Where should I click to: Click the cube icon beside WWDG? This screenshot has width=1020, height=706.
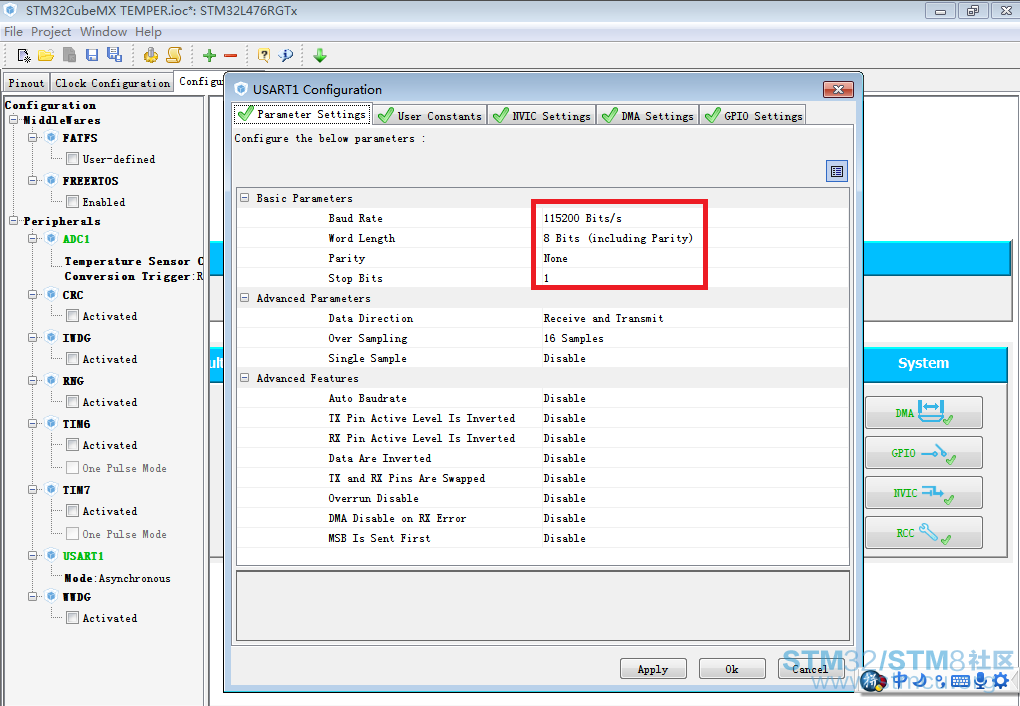click(x=51, y=597)
